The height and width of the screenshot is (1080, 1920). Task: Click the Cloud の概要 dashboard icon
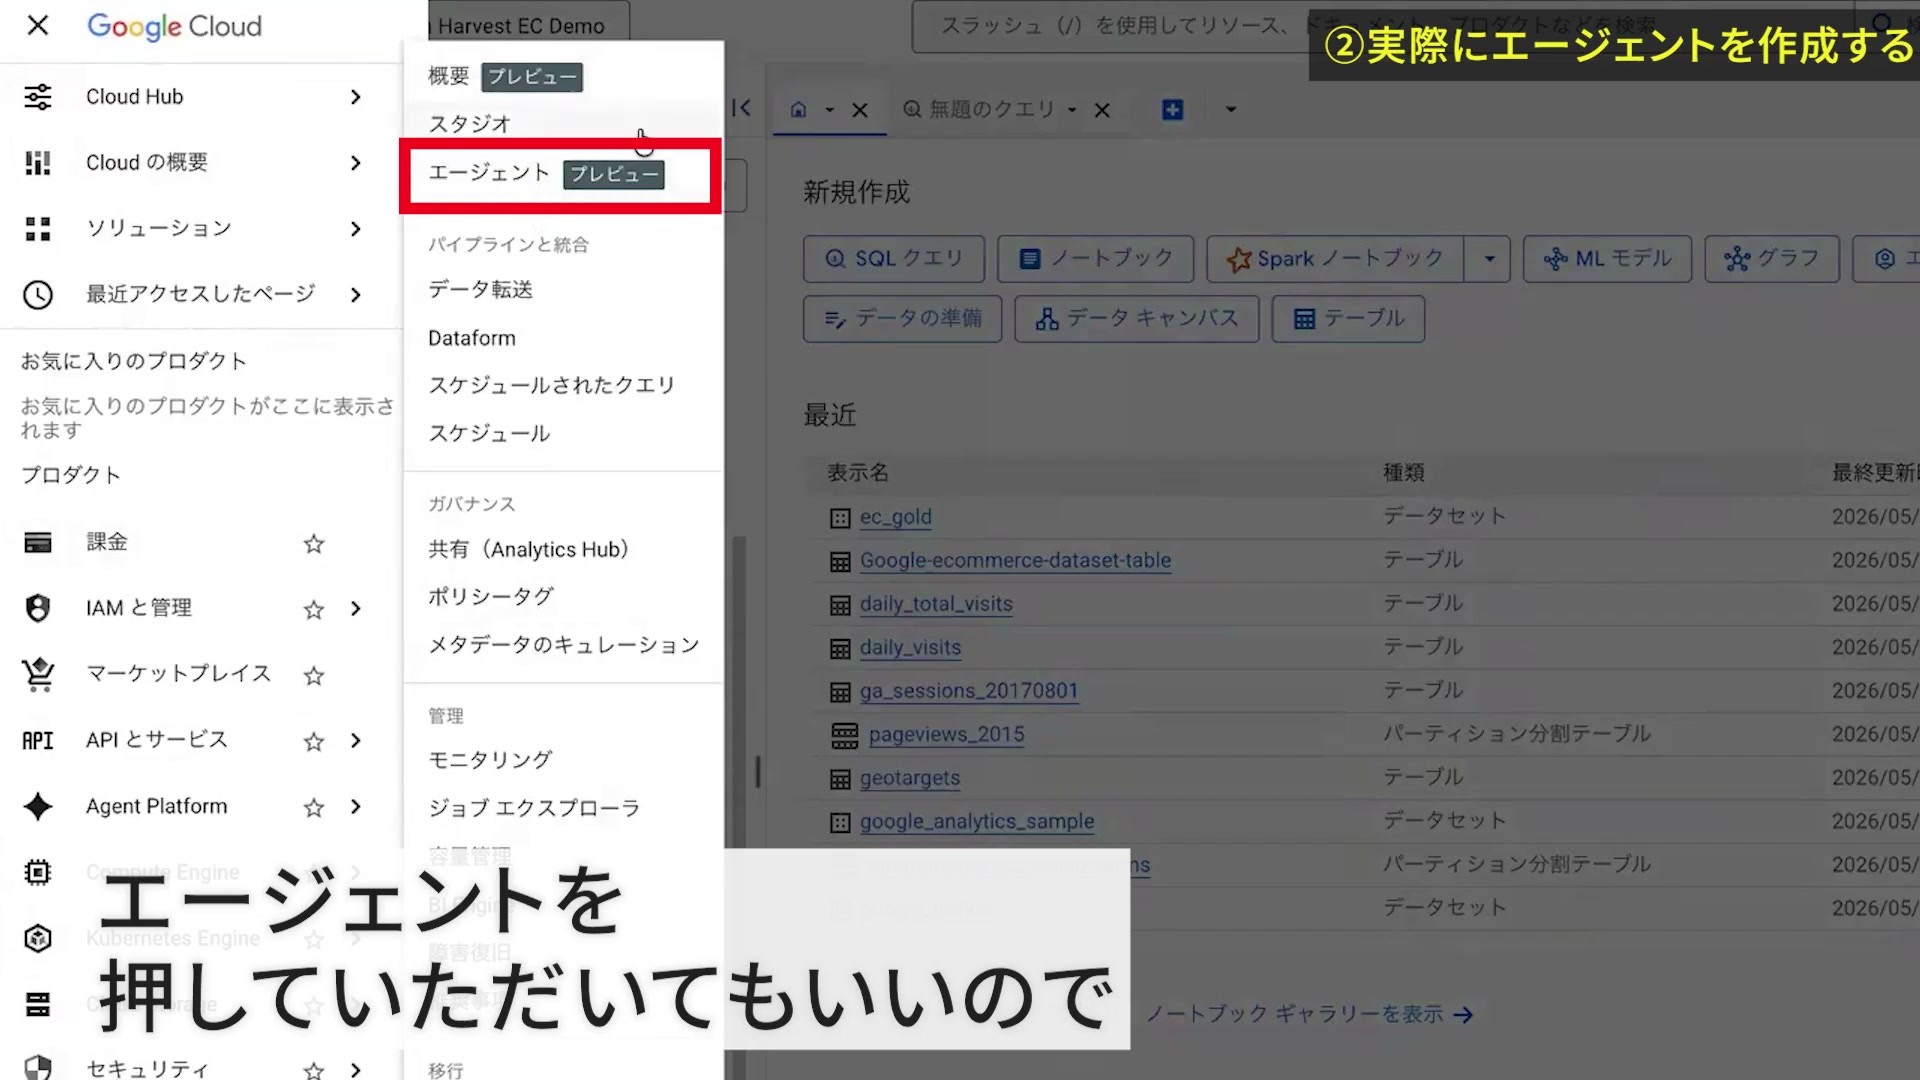[38, 163]
